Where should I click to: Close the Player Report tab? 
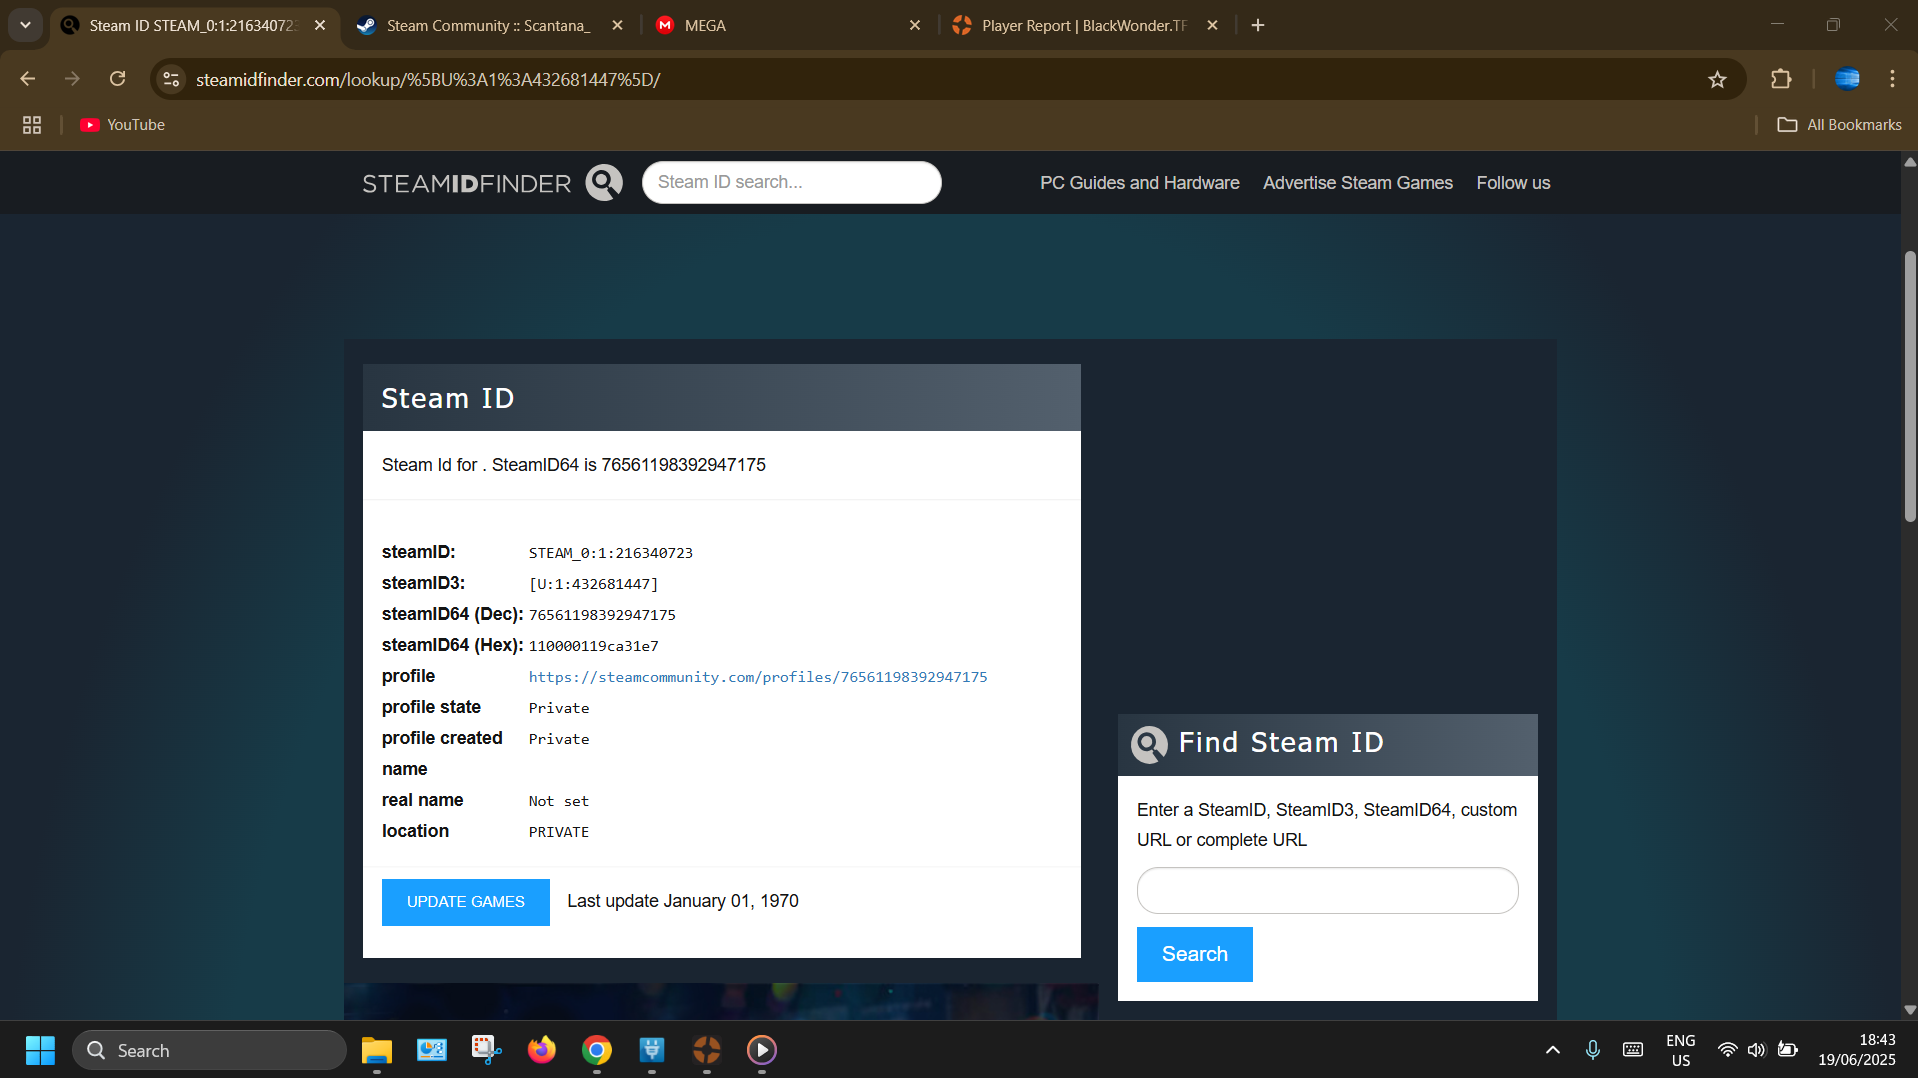coord(1212,25)
